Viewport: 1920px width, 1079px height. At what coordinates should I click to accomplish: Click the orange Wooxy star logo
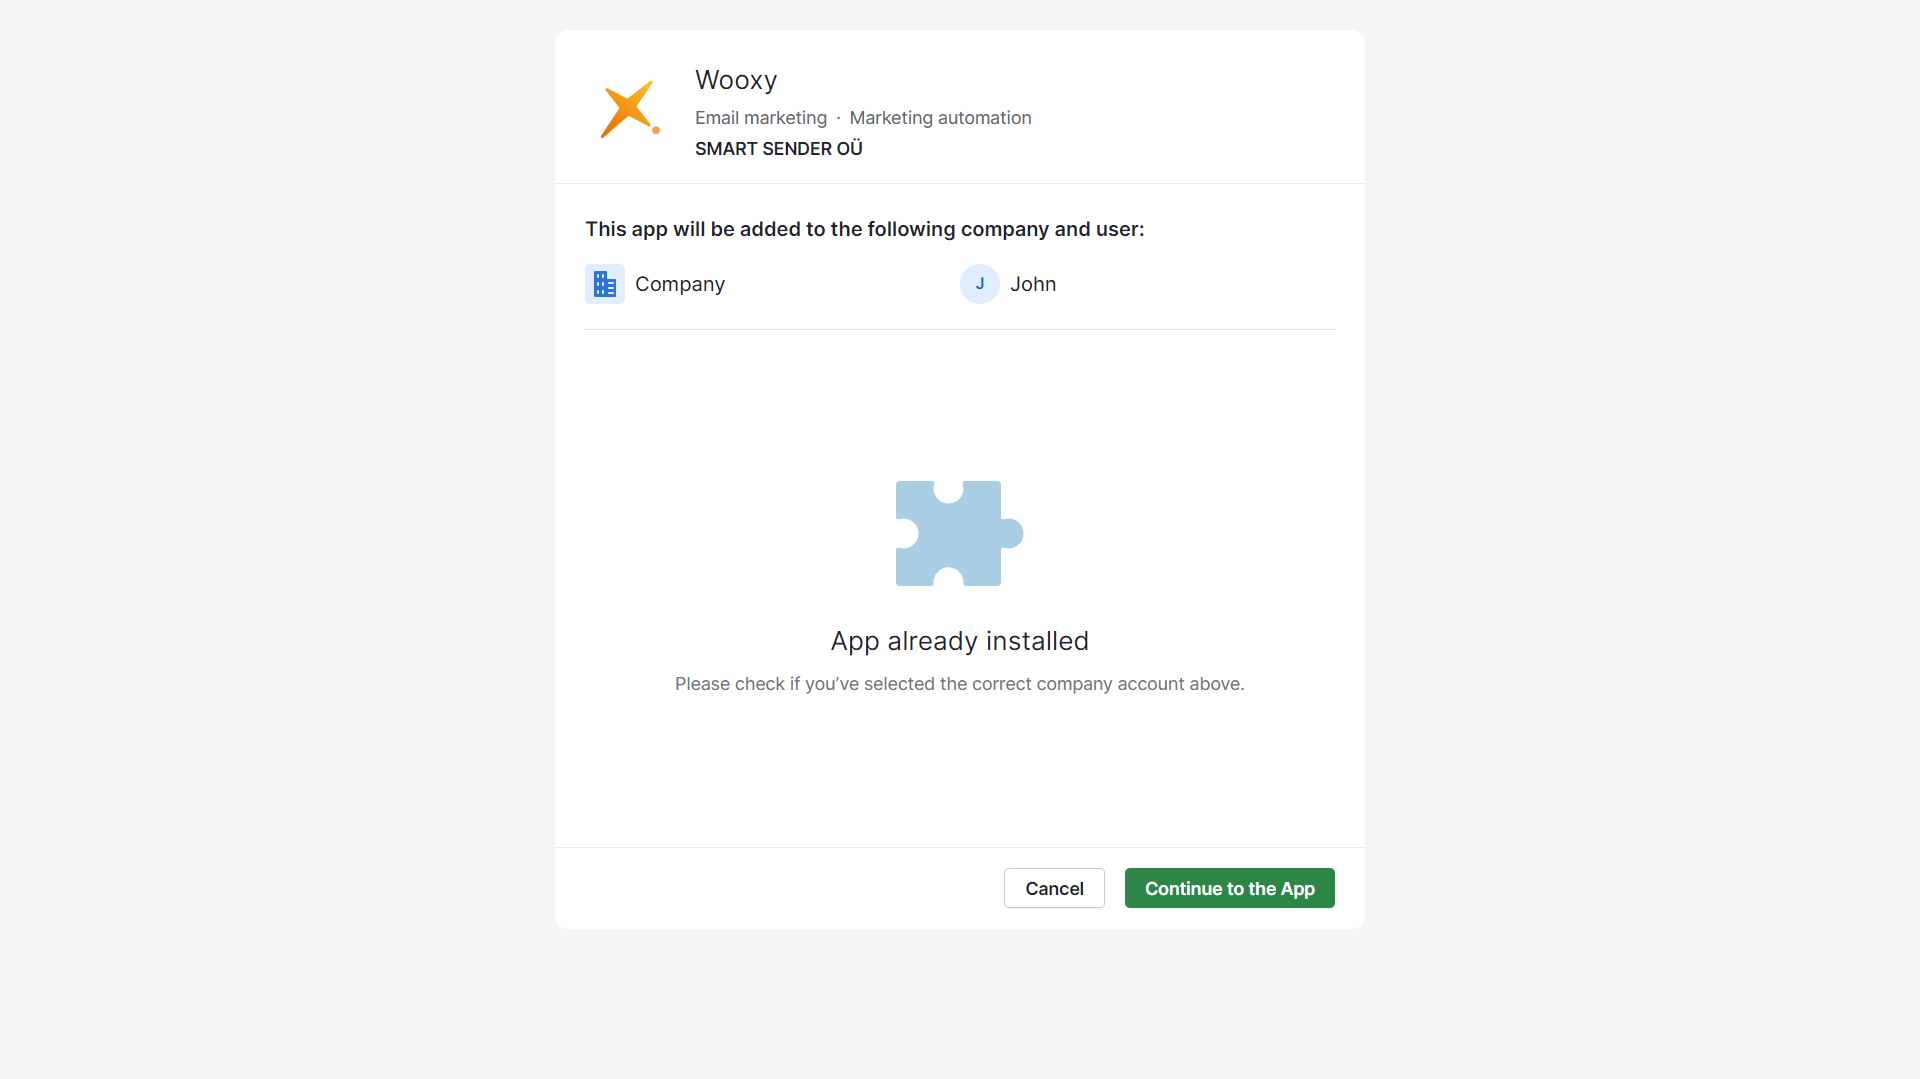(x=627, y=108)
